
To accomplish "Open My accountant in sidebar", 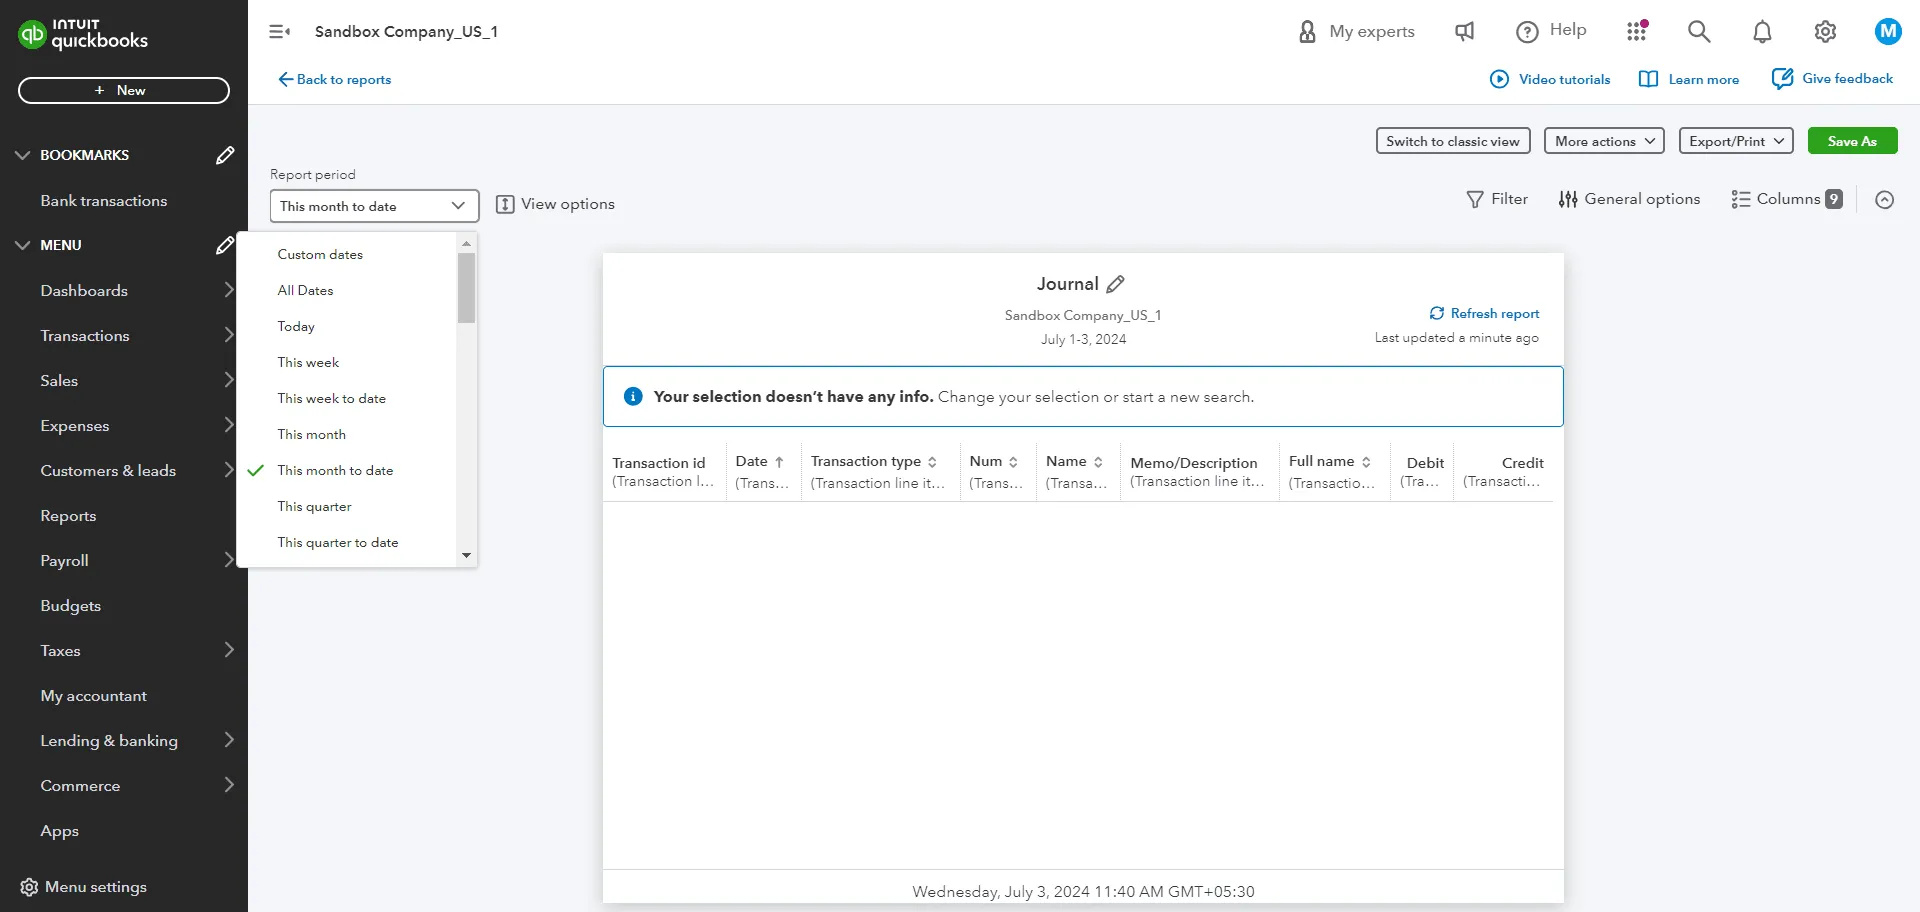I will pos(93,695).
